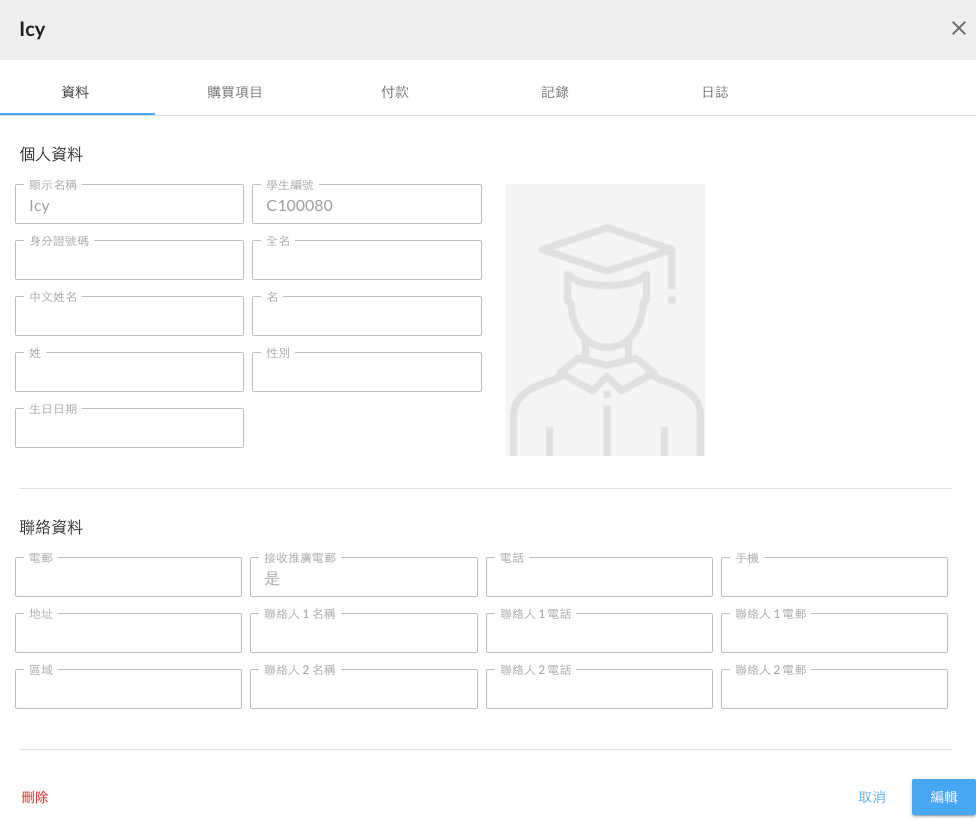Switch to the 記錄 tab
The image size is (976, 820).
pyautogui.click(x=555, y=92)
